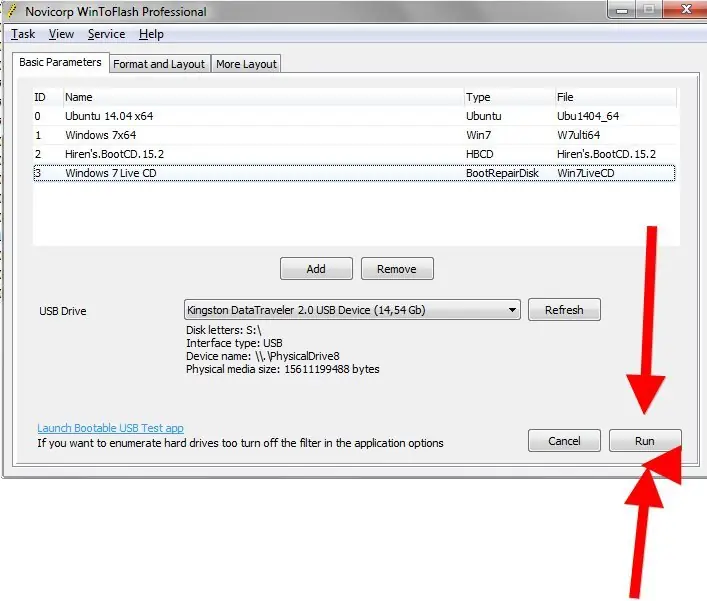
Task: Open the Help menu
Action: click(151, 34)
